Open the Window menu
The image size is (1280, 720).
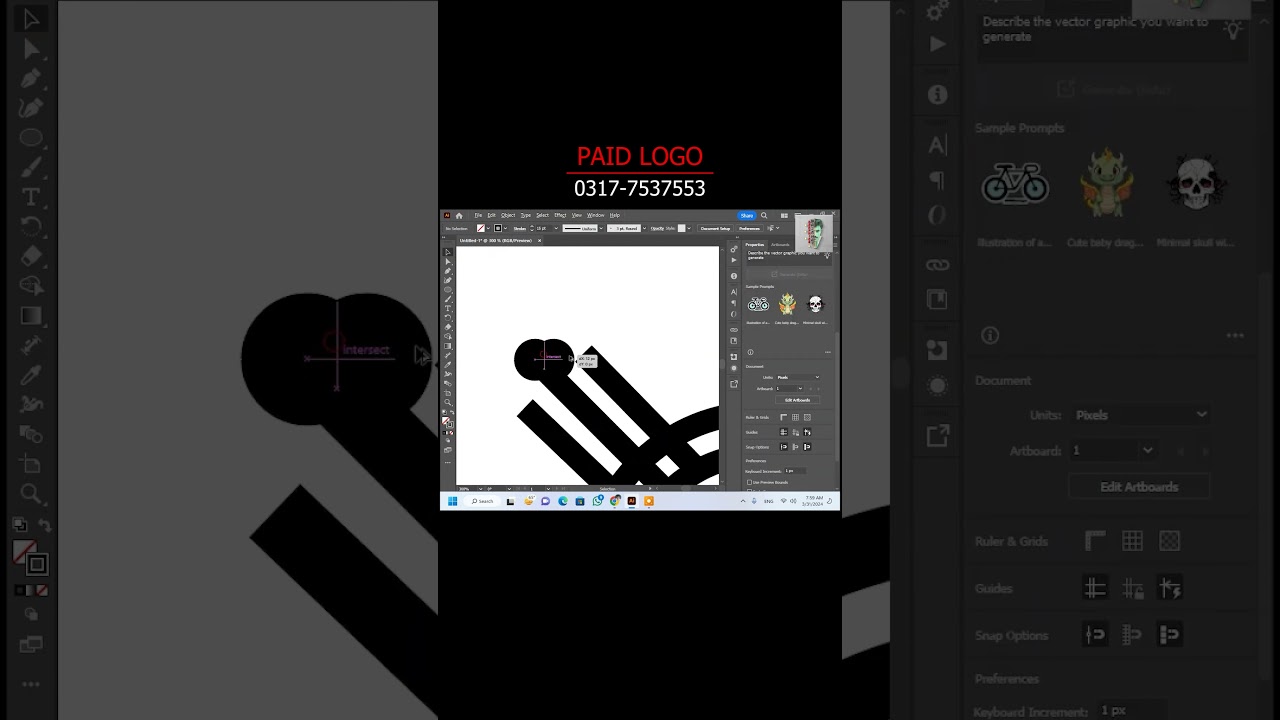(x=596, y=215)
